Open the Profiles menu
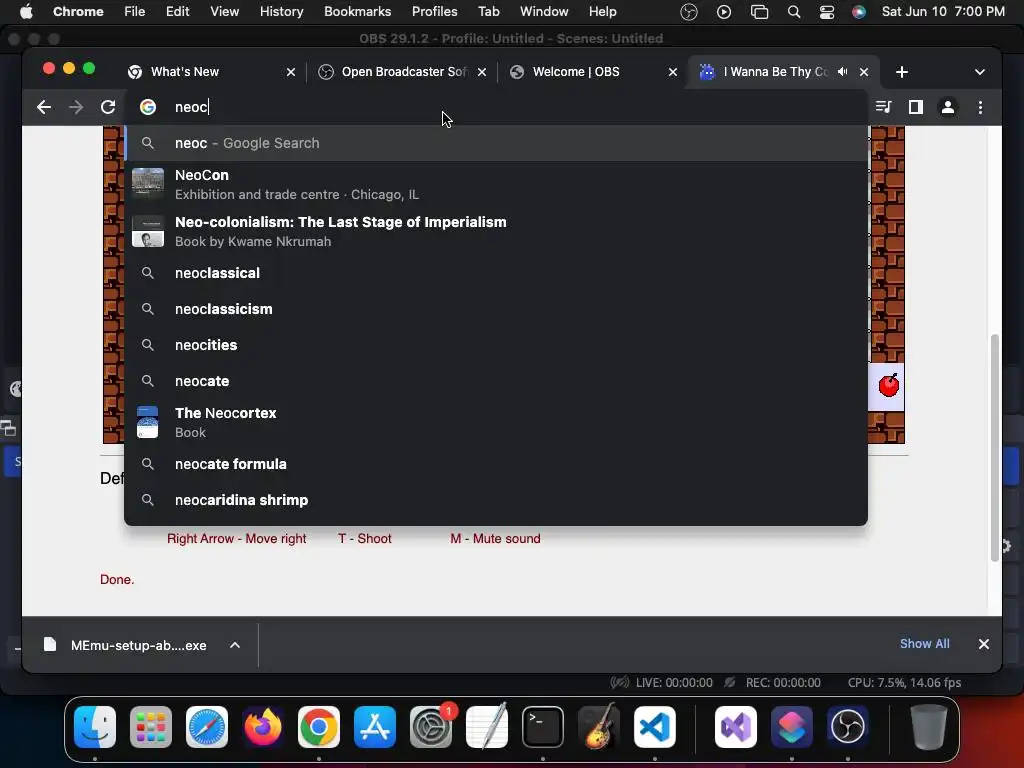 [434, 11]
